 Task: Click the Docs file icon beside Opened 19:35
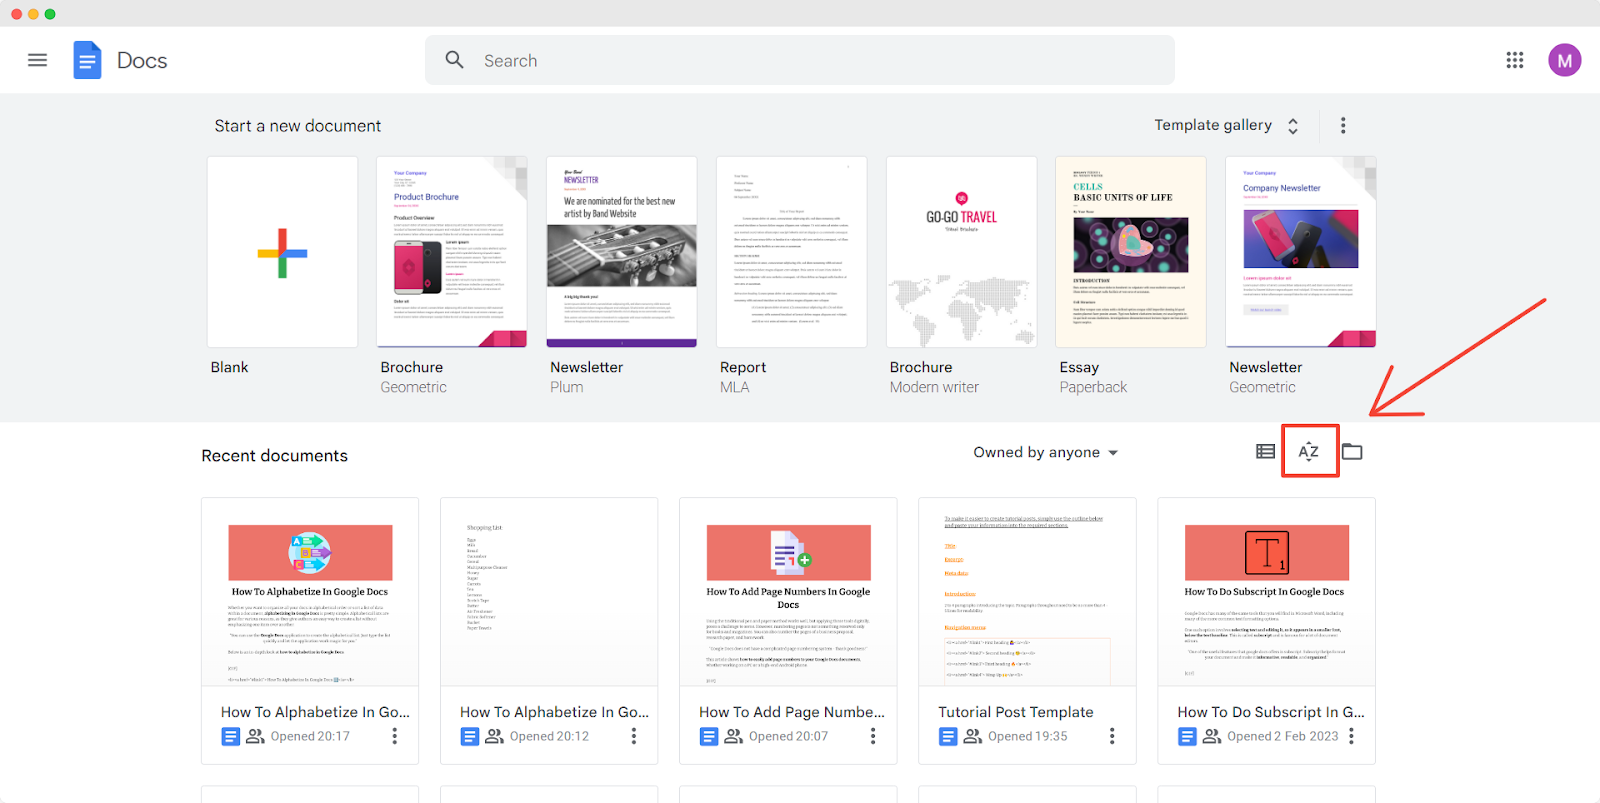coord(948,736)
